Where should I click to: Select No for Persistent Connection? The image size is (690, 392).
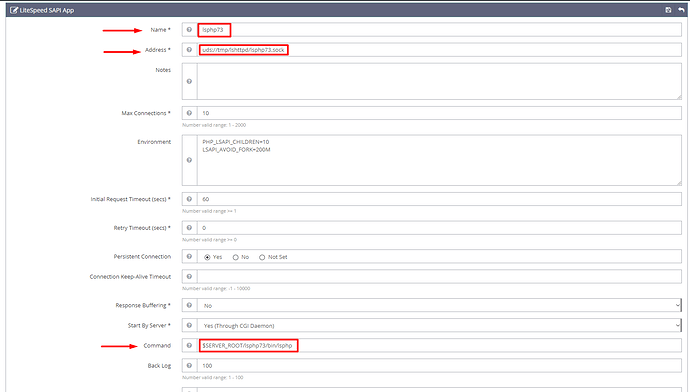click(235, 257)
